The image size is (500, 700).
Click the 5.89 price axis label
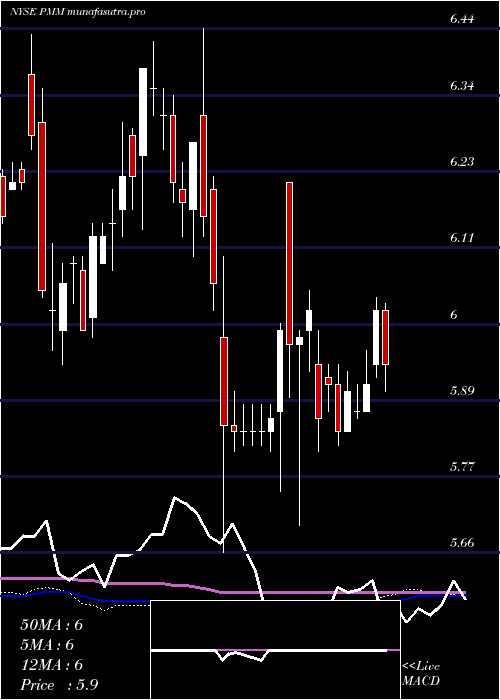461,391
